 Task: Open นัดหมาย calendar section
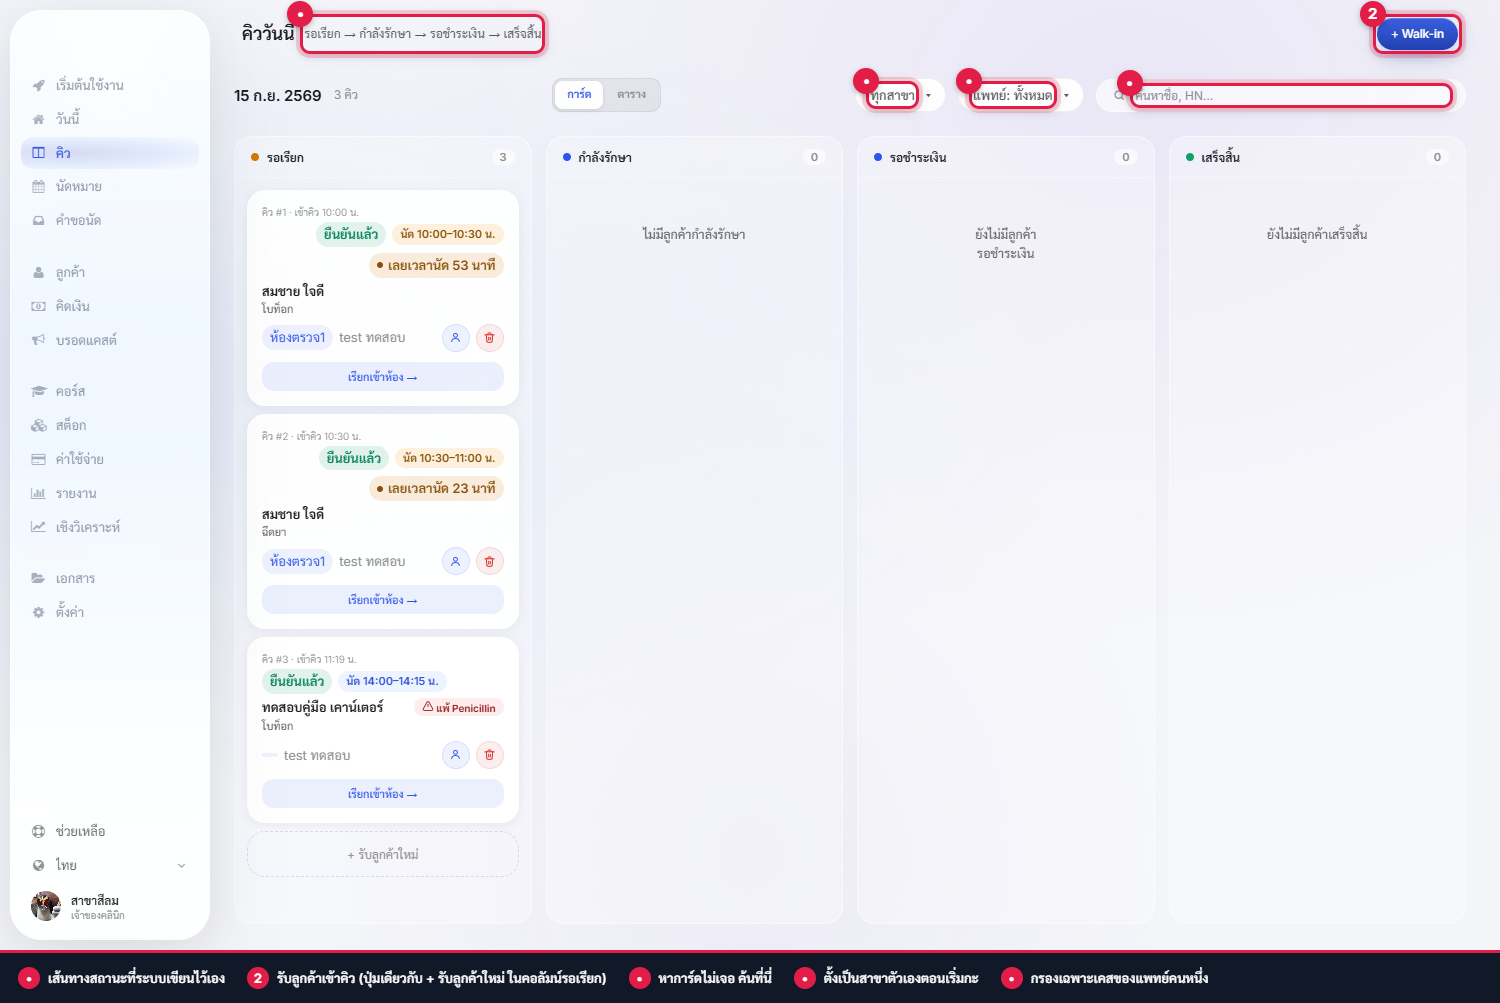click(110, 187)
